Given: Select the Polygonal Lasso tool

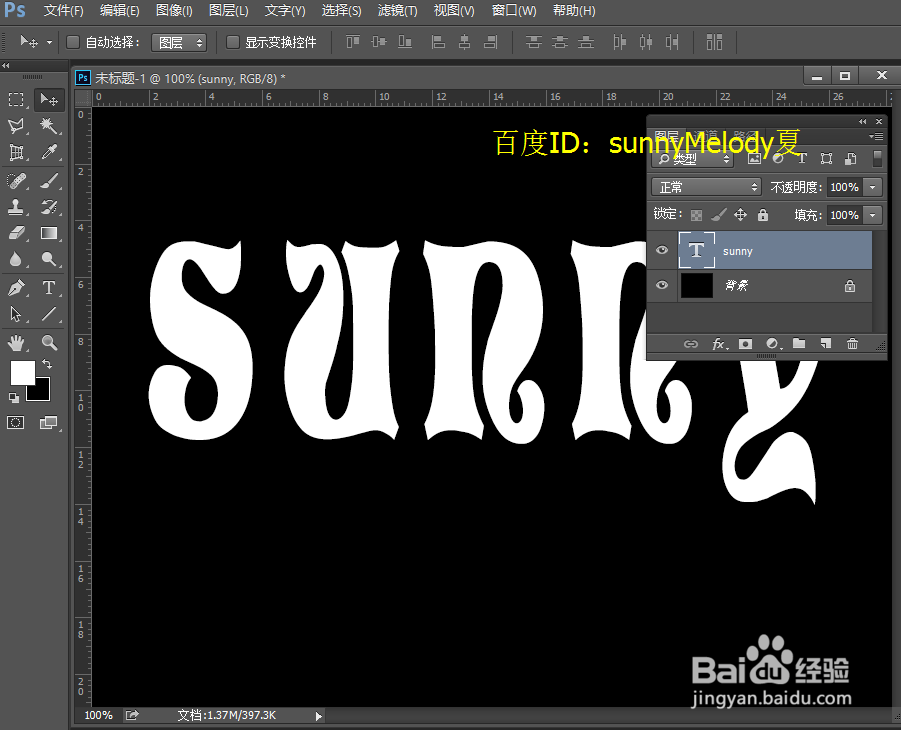Looking at the screenshot, I should [16, 126].
